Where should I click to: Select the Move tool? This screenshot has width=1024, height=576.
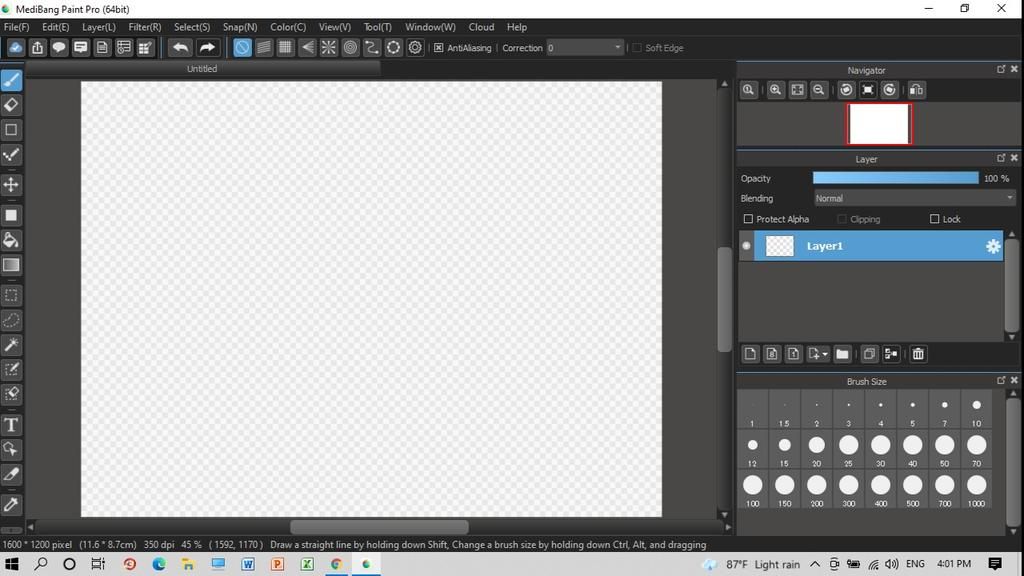point(11,185)
